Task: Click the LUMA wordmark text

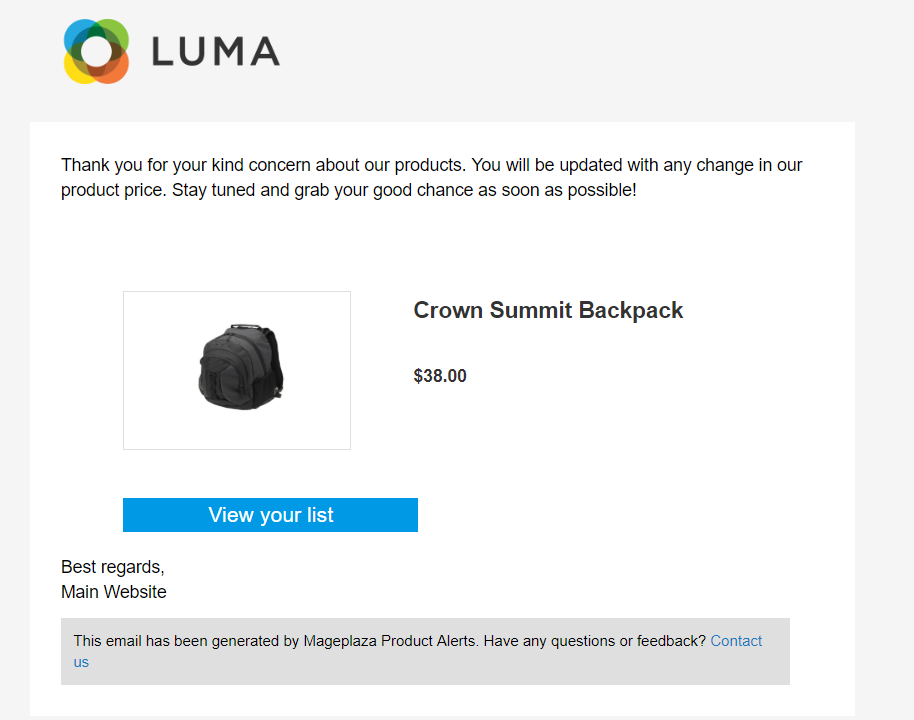Action: tap(215, 51)
